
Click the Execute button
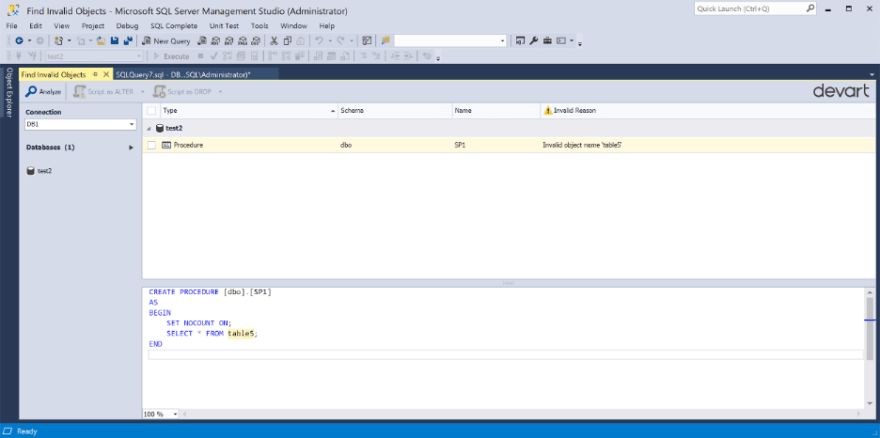pyautogui.click(x=171, y=56)
